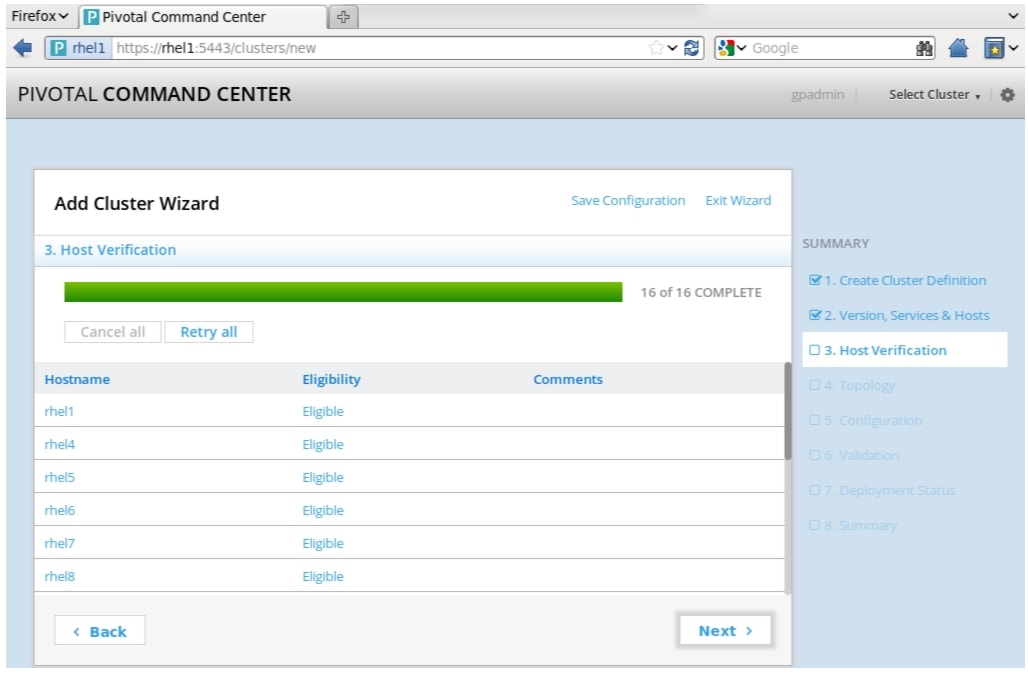
Task: Open the Firefox menu dropdown
Action: 39,16
